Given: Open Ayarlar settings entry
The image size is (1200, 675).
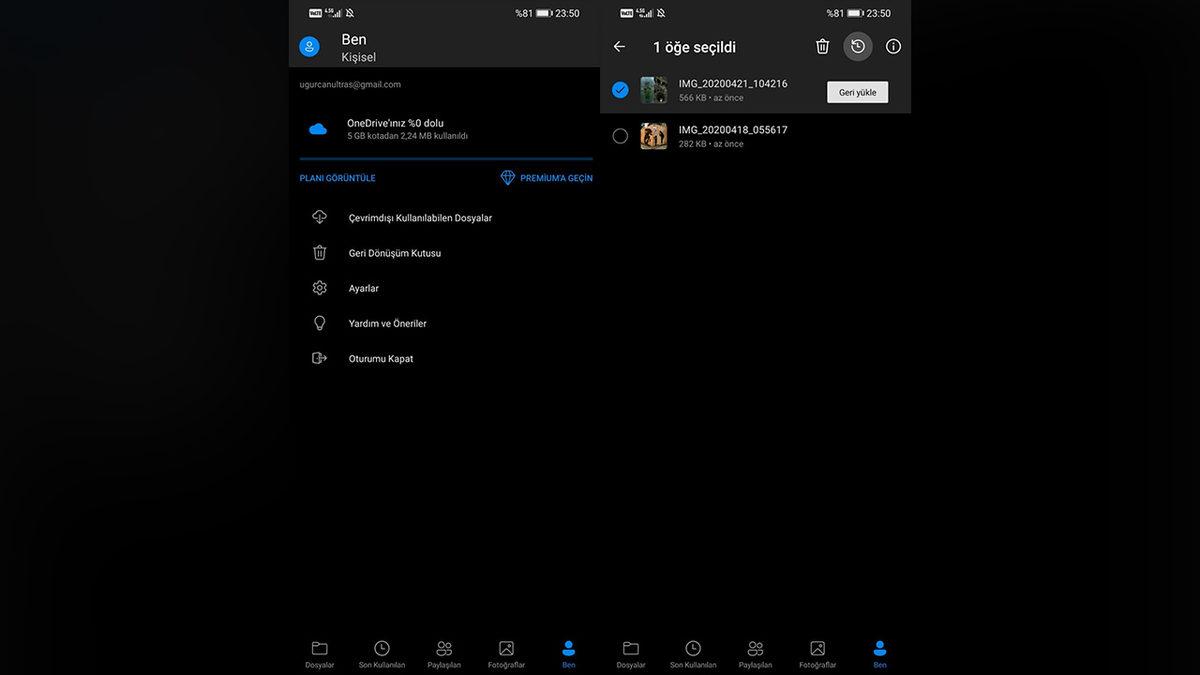Looking at the screenshot, I should pos(364,288).
